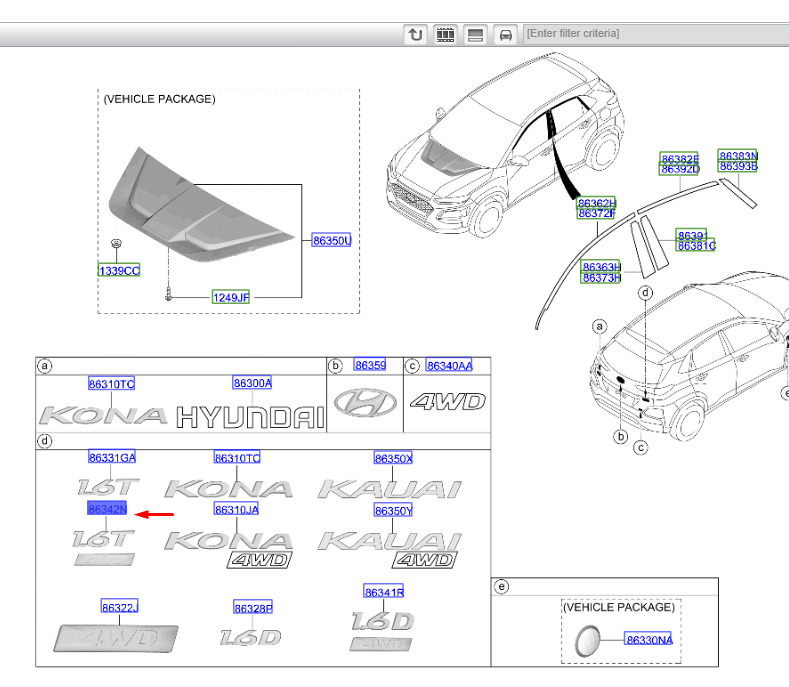789x687 pixels.
Task: Select part number 86350U
Action: [332, 241]
